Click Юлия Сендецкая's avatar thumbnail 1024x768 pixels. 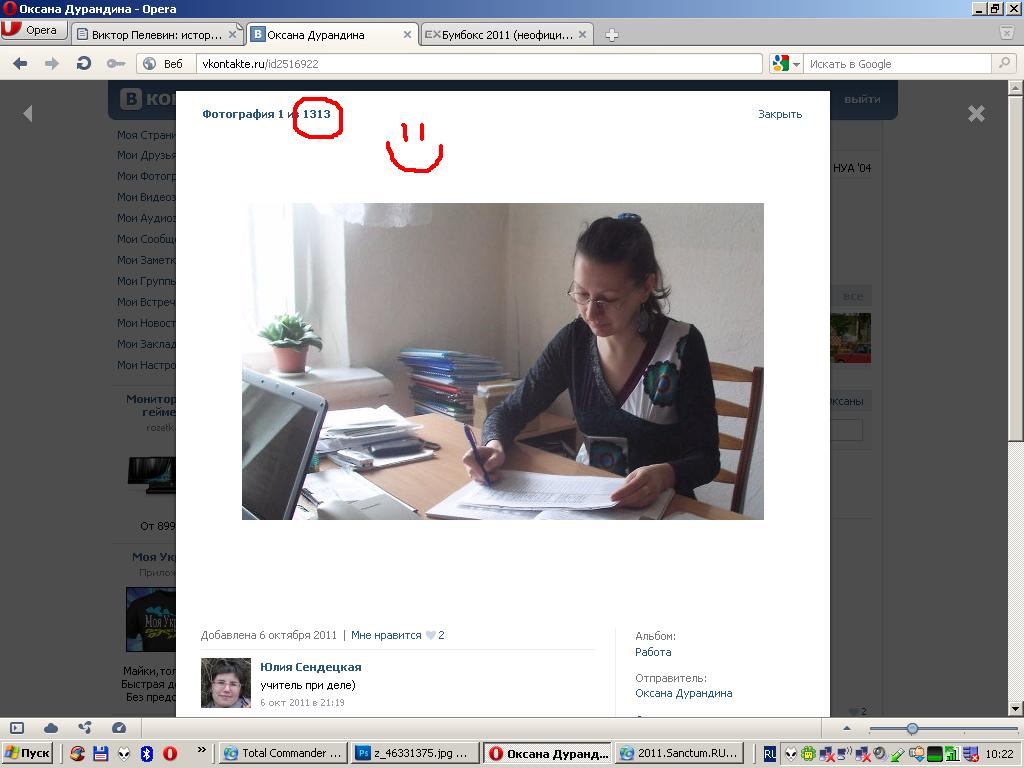[226, 682]
